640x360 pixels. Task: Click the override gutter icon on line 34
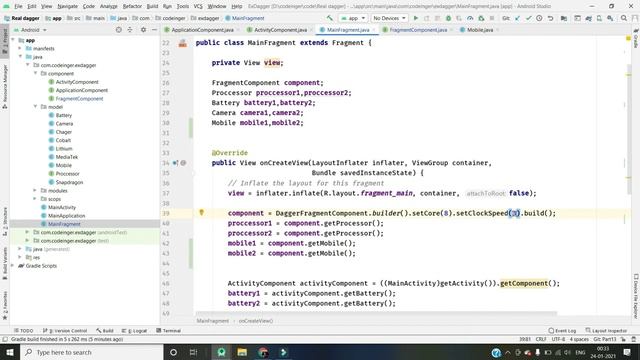tap(175, 163)
